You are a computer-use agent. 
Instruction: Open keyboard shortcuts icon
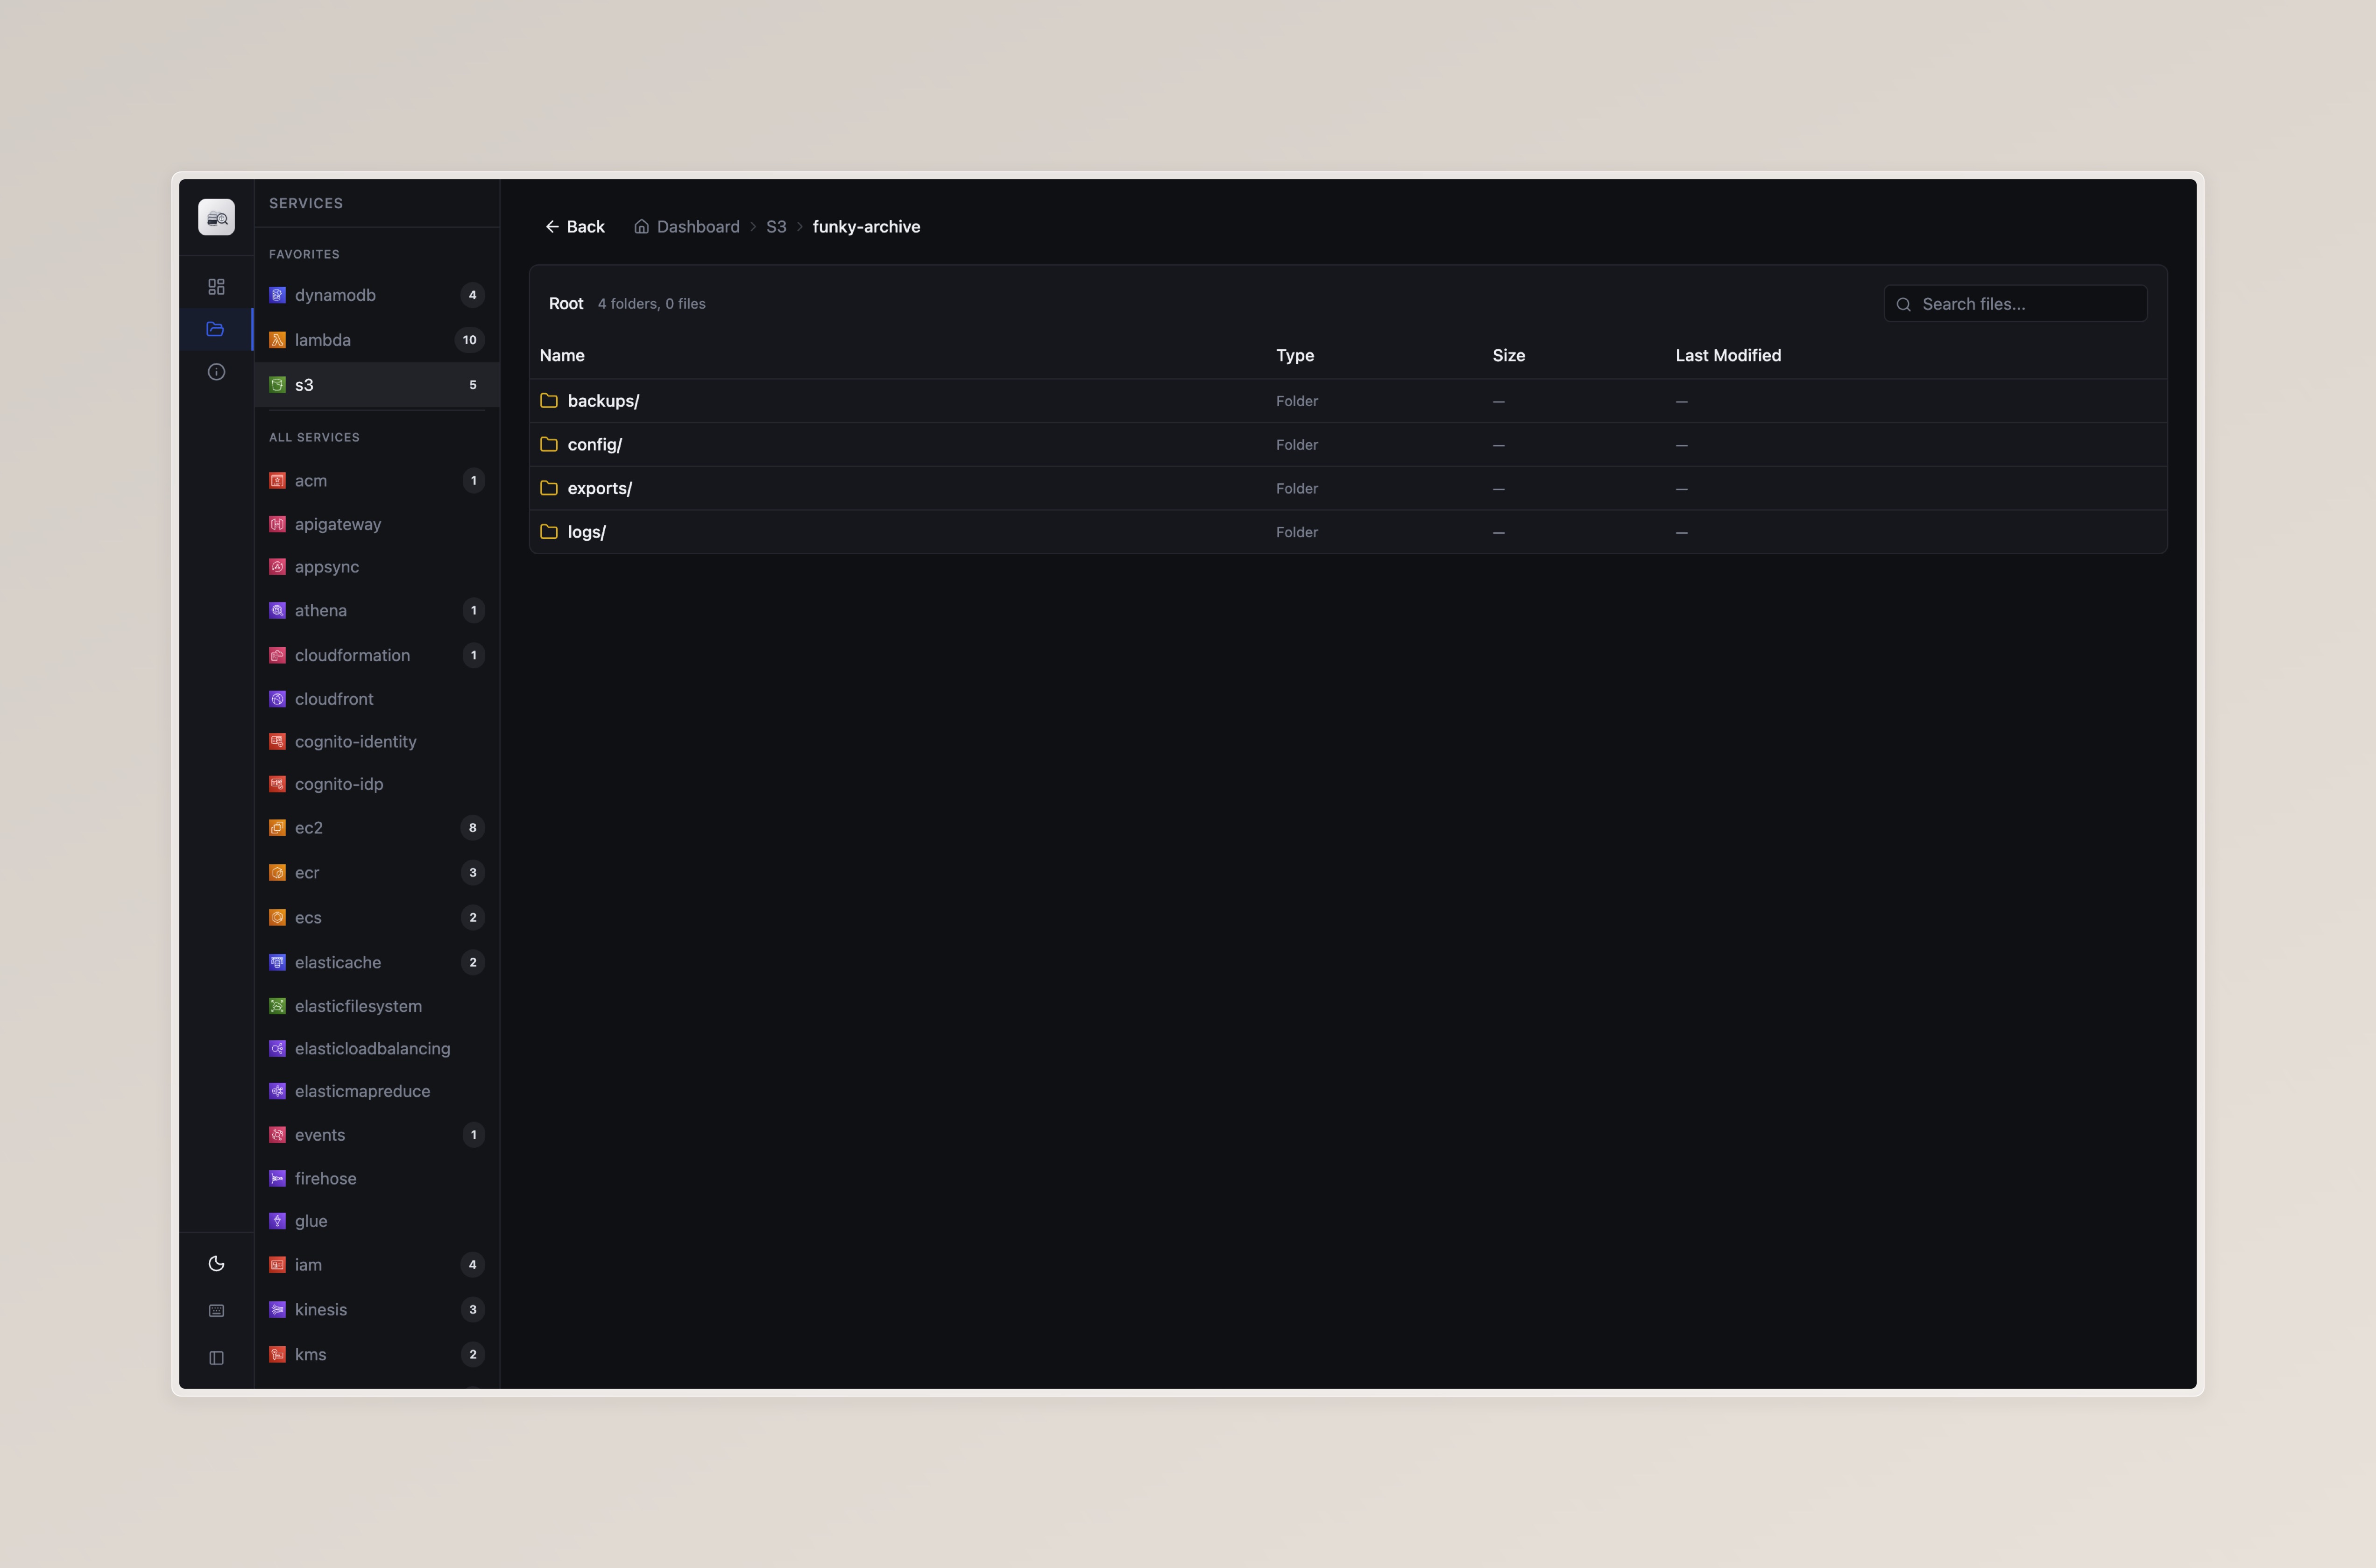pos(216,1311)
